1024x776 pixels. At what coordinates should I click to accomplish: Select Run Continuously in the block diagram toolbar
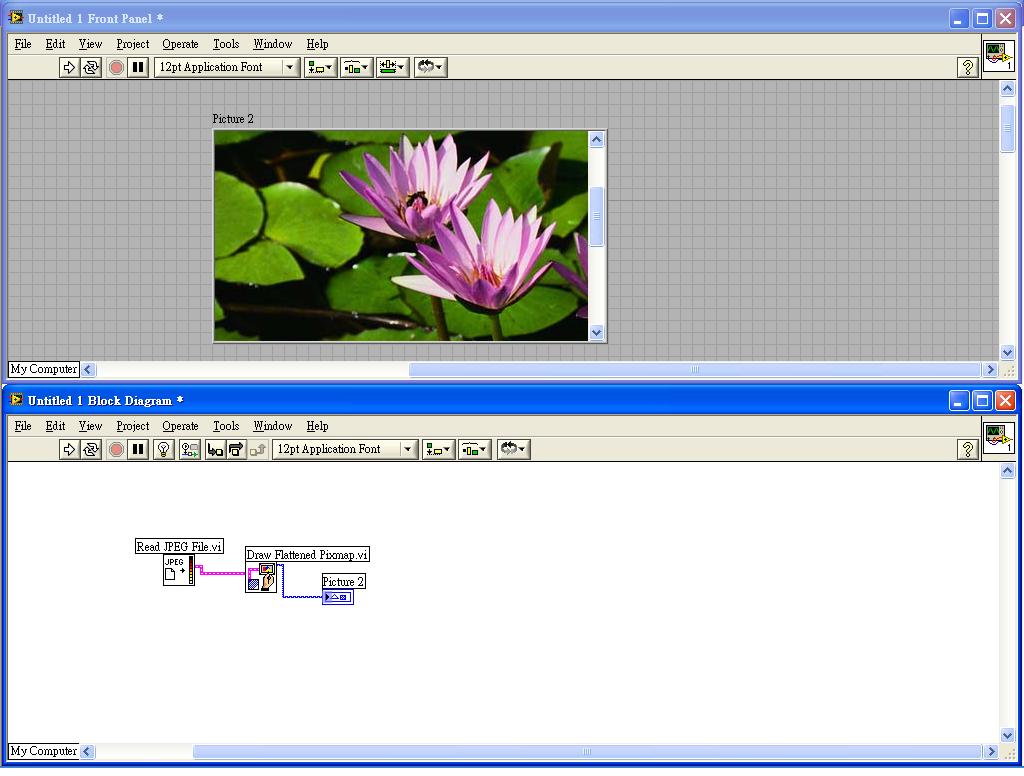(x=89, y=449)
